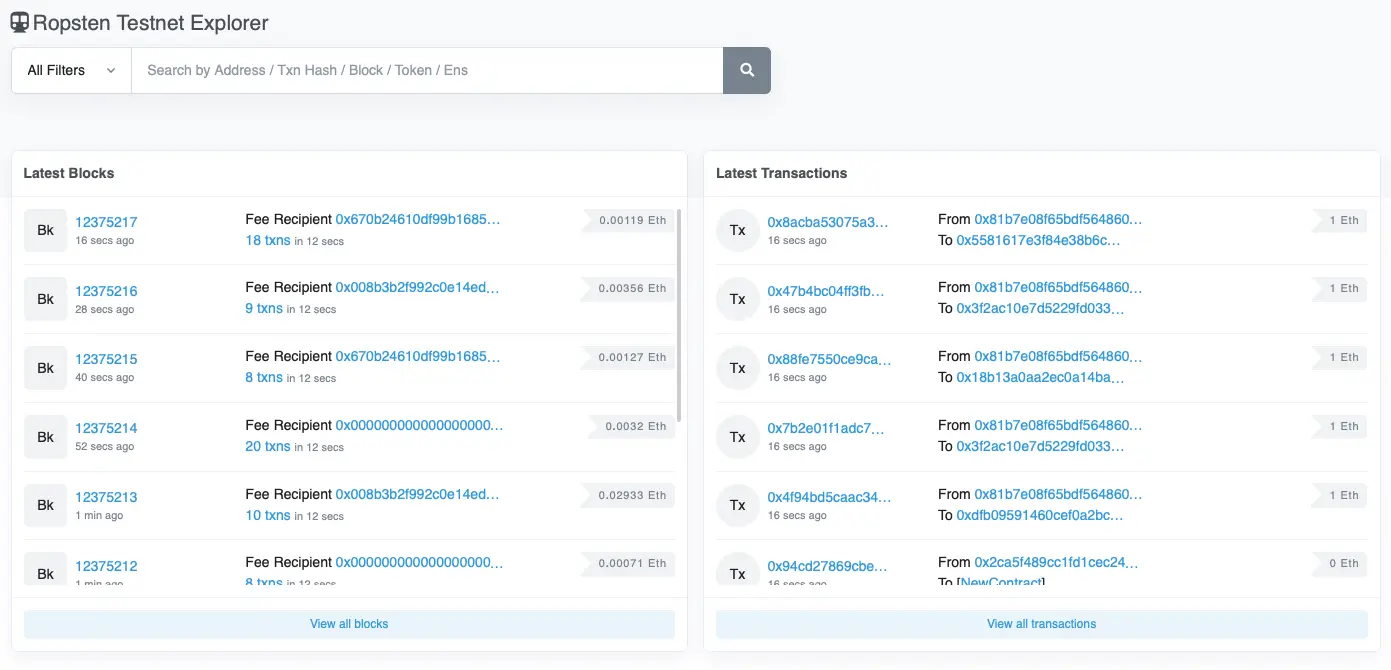
Task: Open block 12375212
Action: point(106,566)
